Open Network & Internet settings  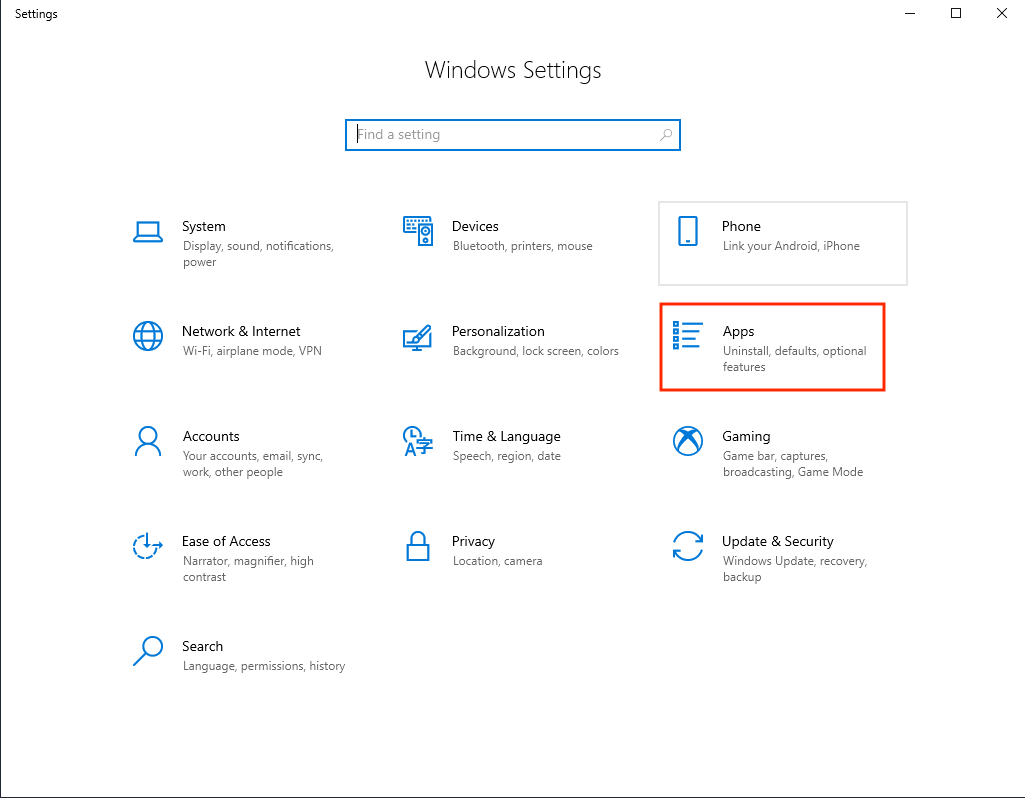click(240, 331)
